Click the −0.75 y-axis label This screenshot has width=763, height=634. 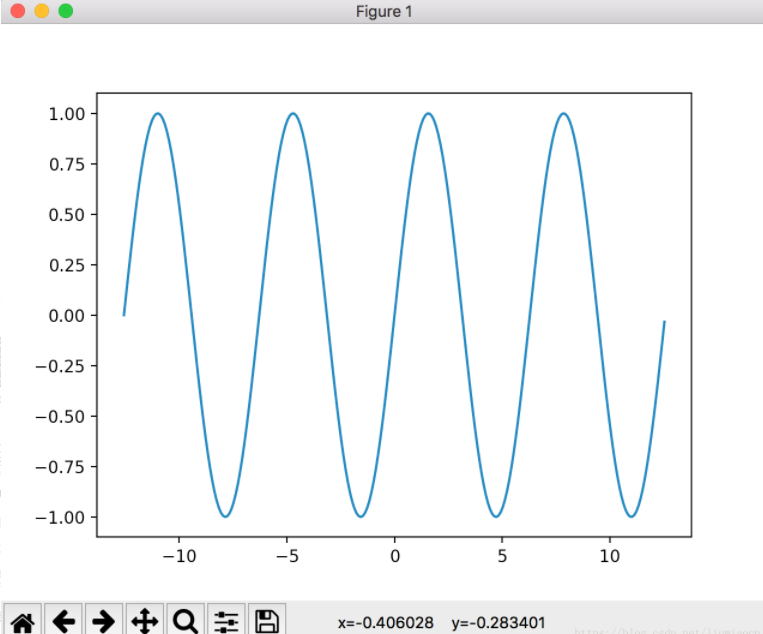pyautogui.click(x=60, y=467)
